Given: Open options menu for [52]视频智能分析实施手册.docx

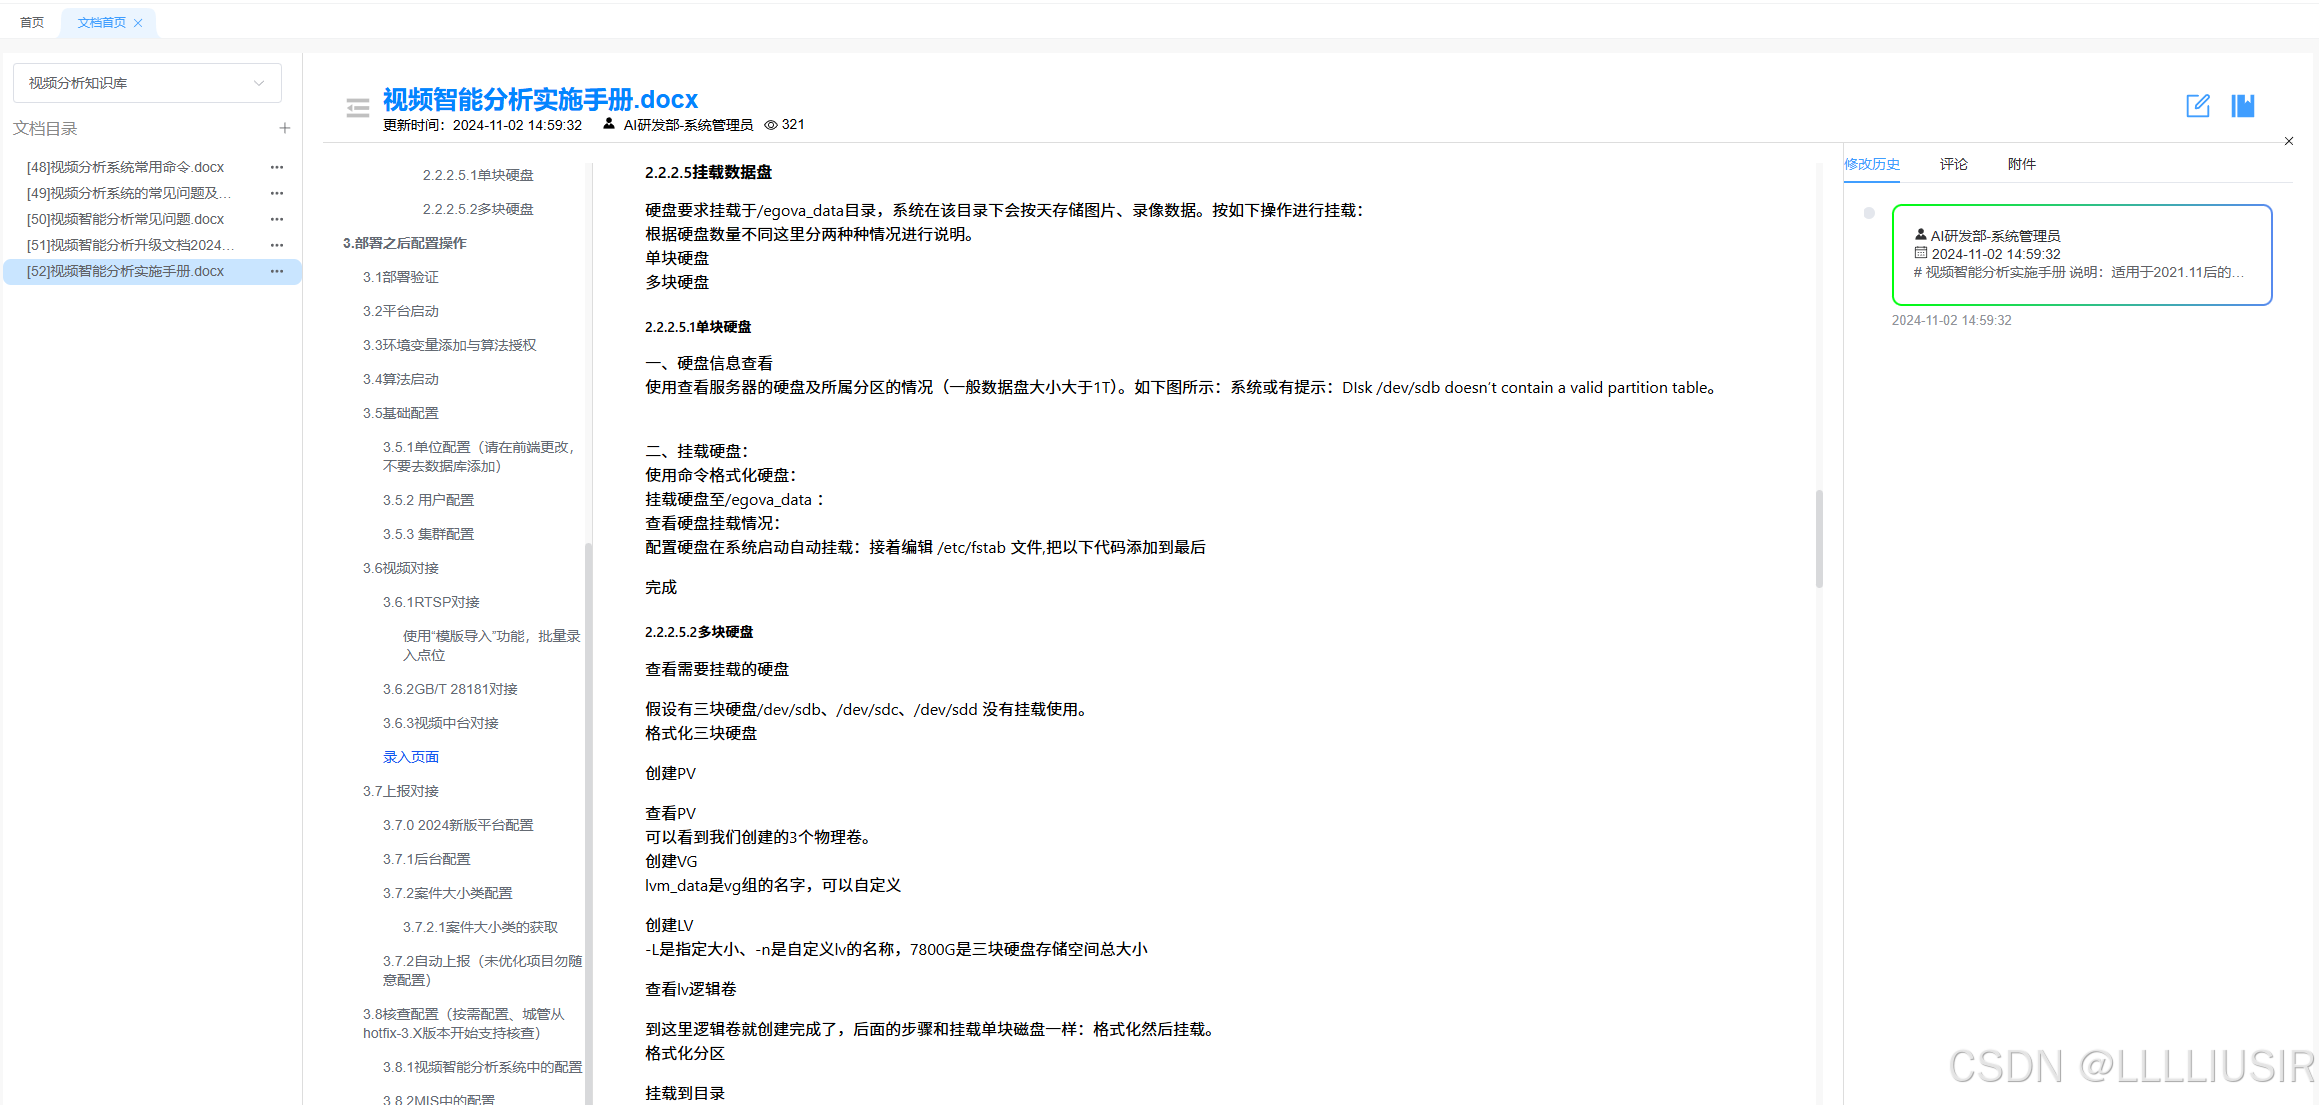Looking at the screenshot, I should pos(276,271).
